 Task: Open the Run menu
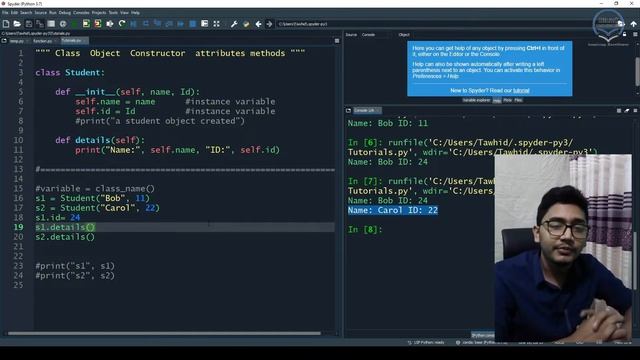53,13
